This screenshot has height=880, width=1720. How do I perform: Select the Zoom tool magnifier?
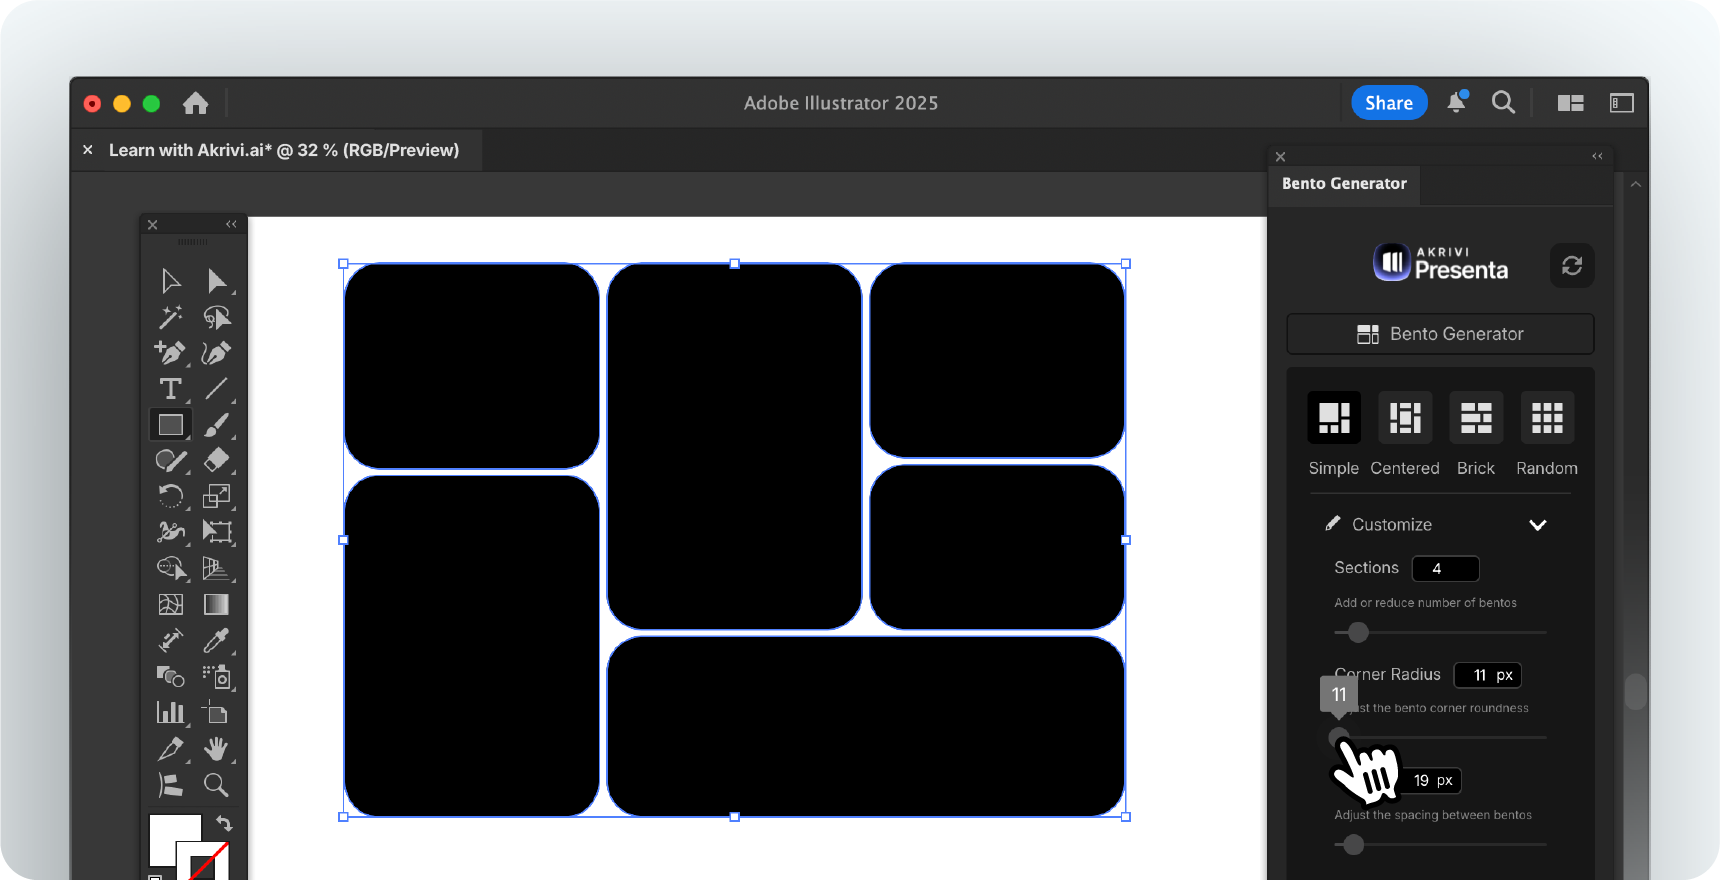(216, 784)
